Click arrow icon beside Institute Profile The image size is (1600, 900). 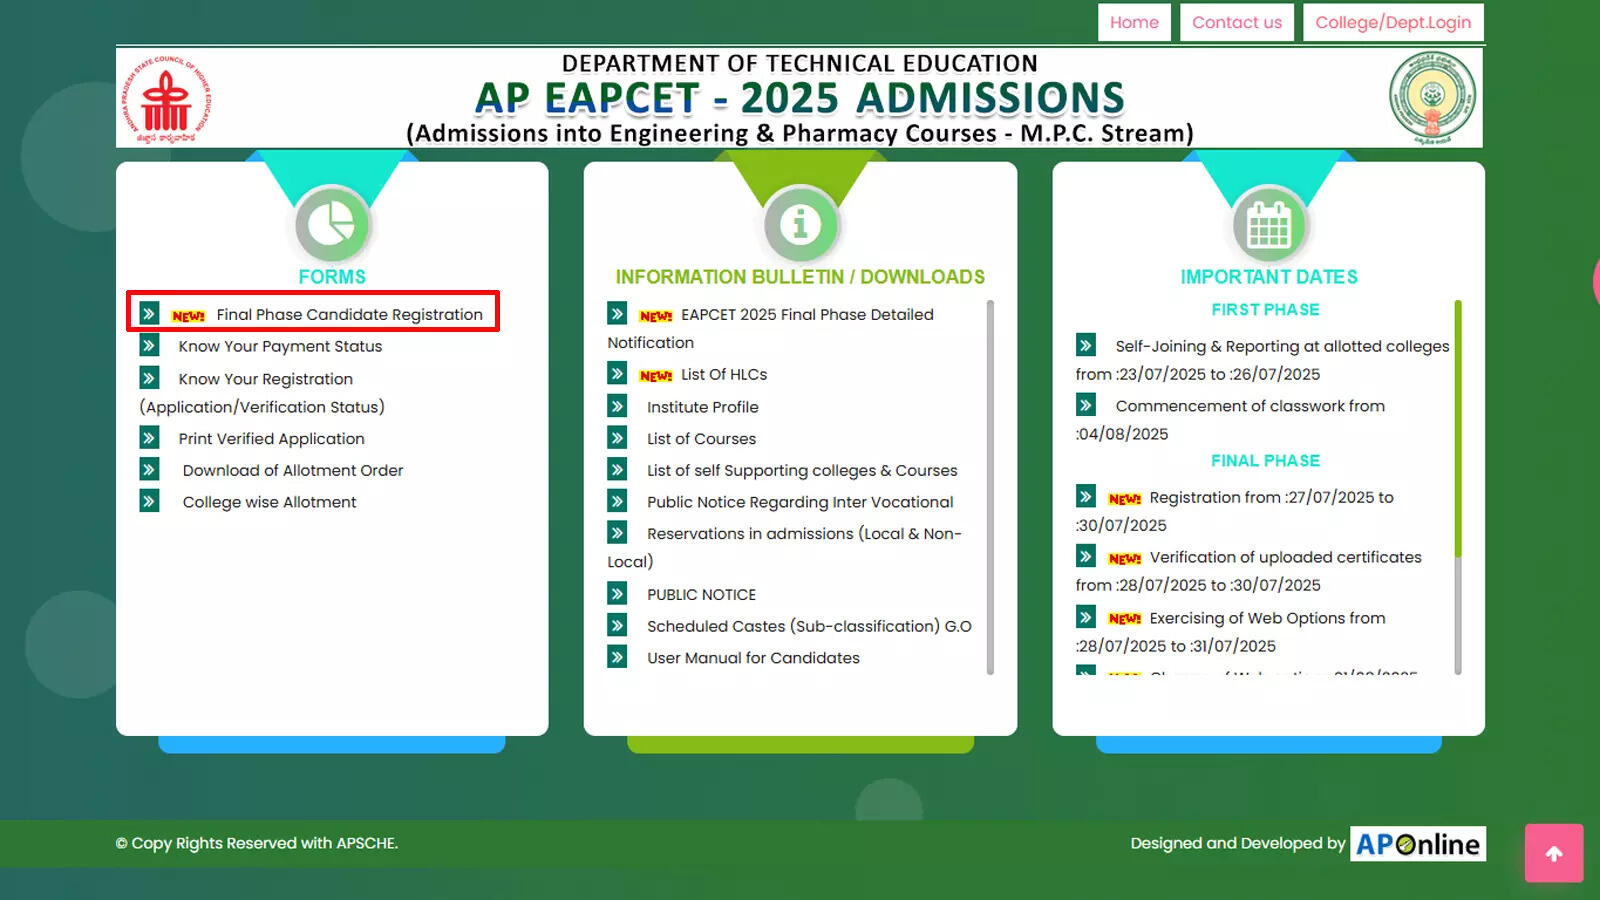click(617, 406)
